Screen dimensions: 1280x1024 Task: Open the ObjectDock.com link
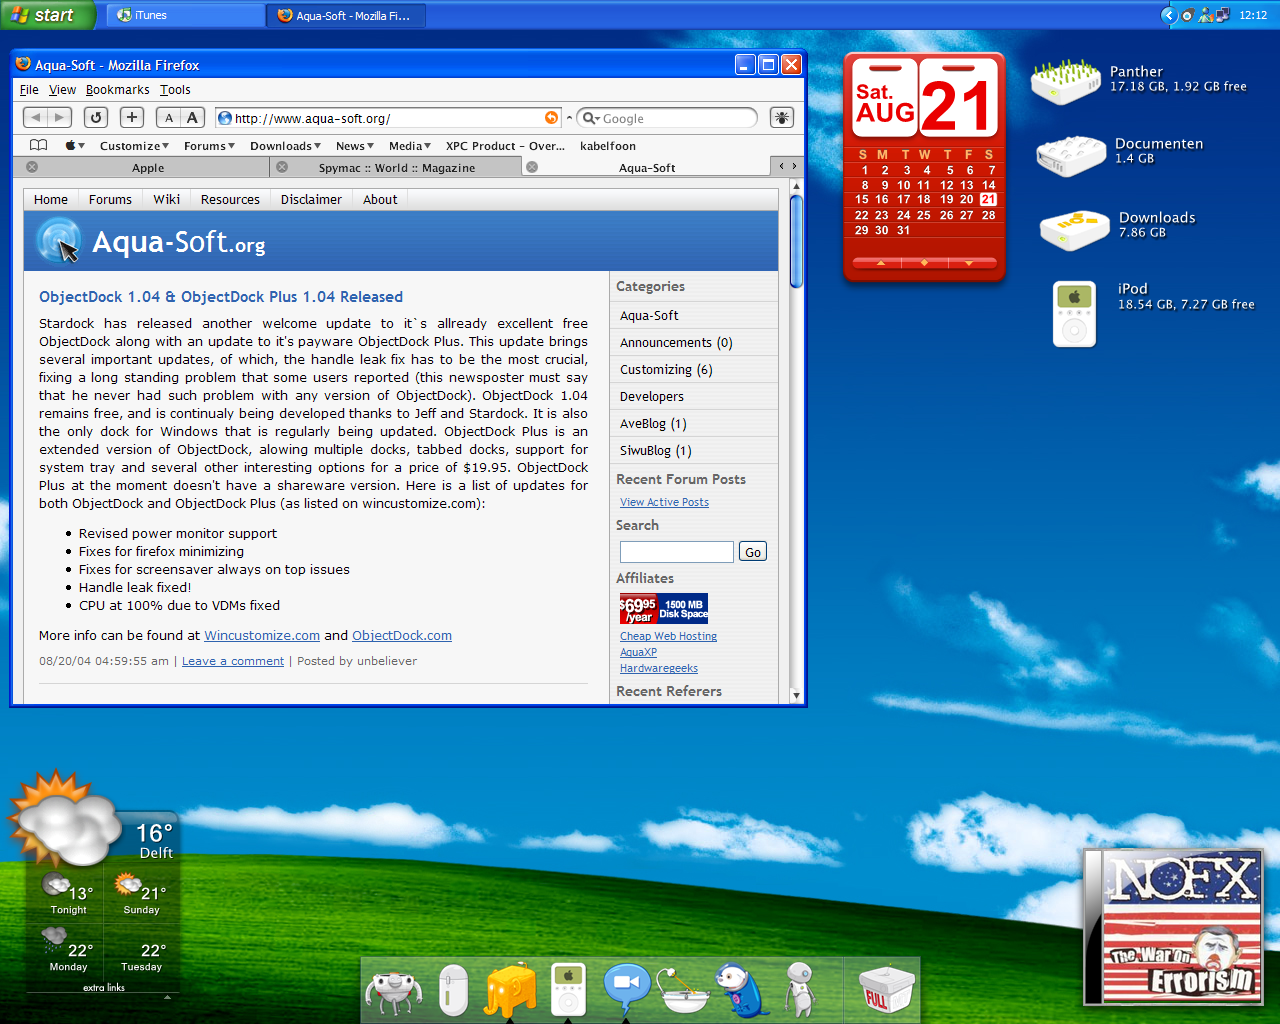(x=402, y=635)
